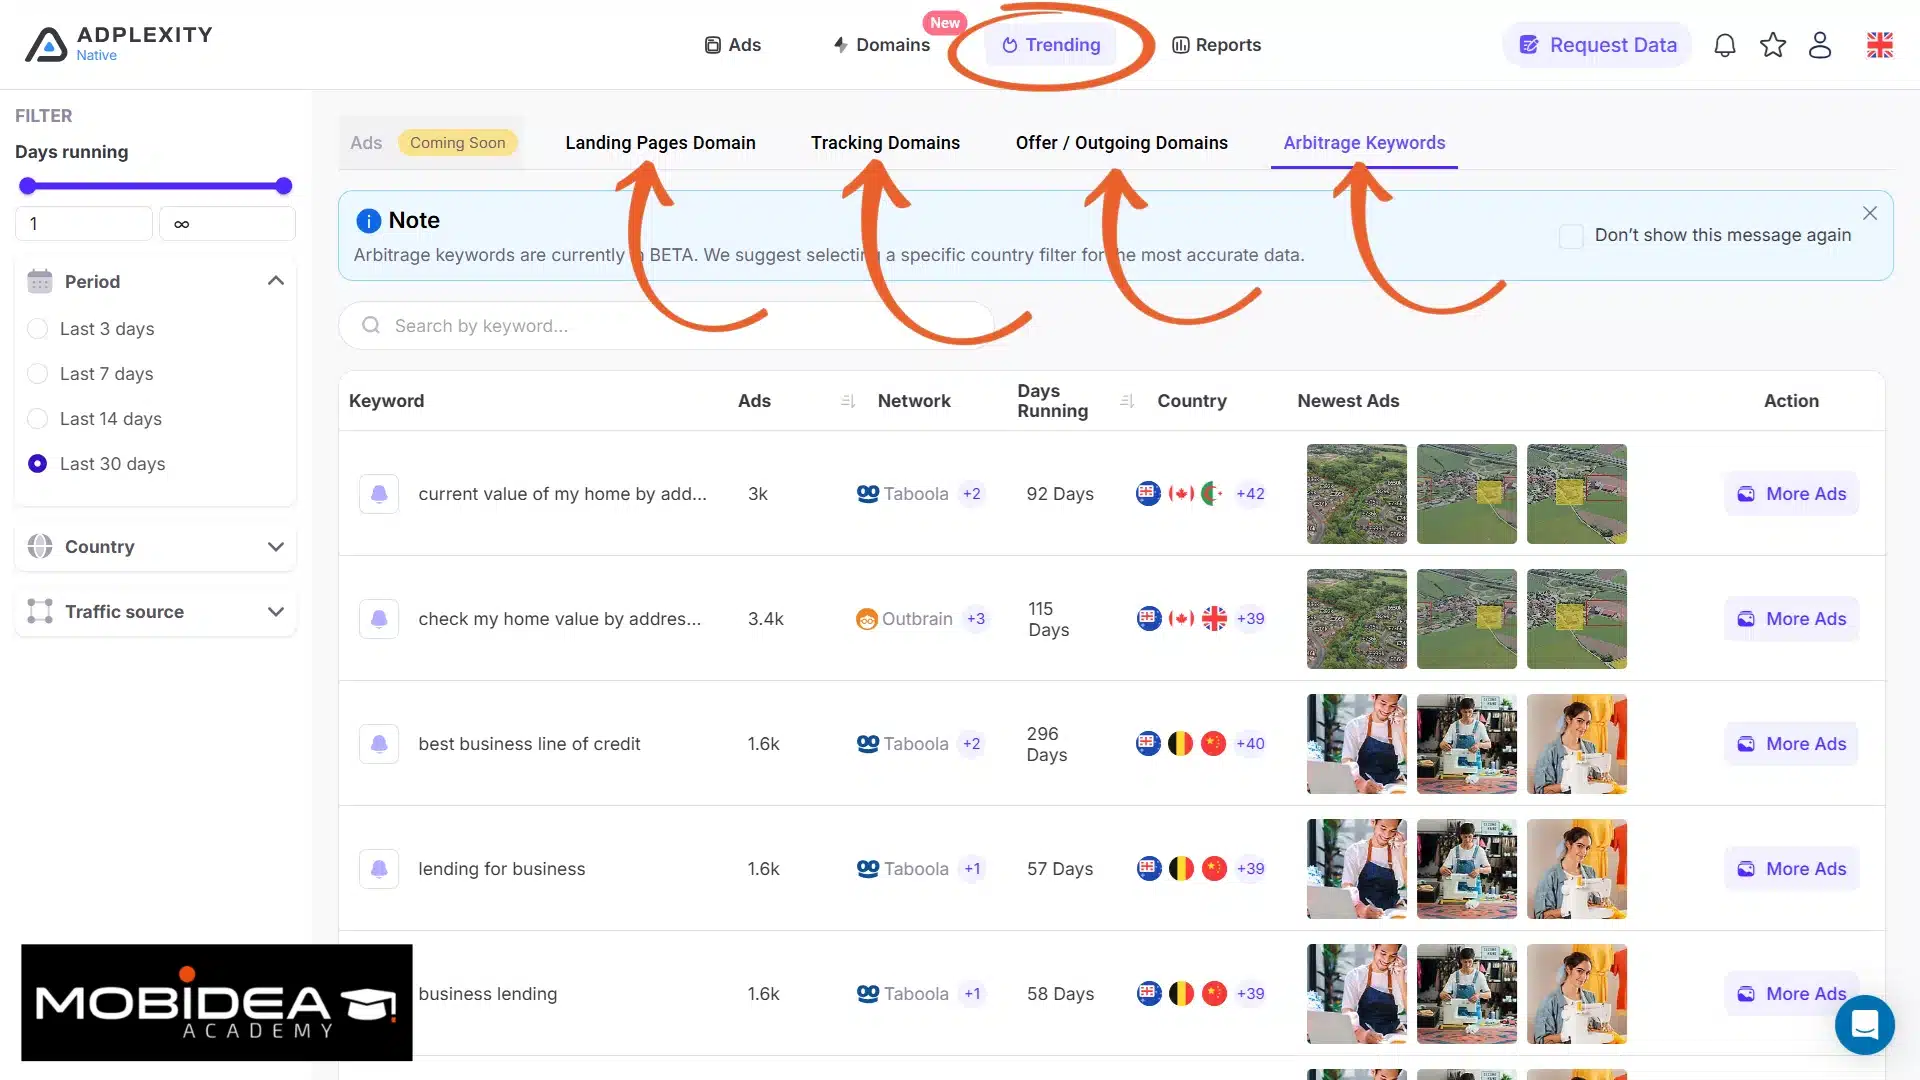Click the +2 networks badge in first row
This screenshot has height=1080, width=1920.
pos(971,494)
